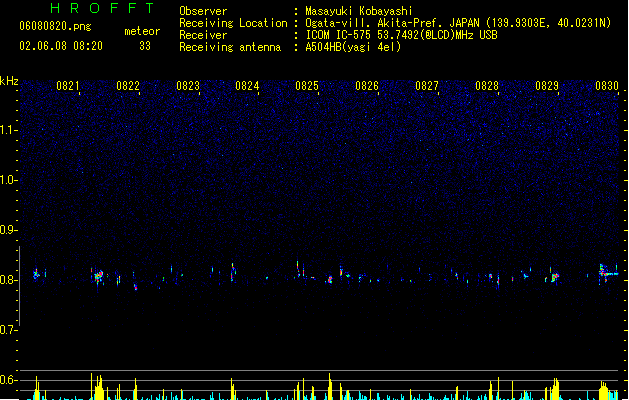Click the A504HB(yagi 4el) antenna text

coord(353,47)
